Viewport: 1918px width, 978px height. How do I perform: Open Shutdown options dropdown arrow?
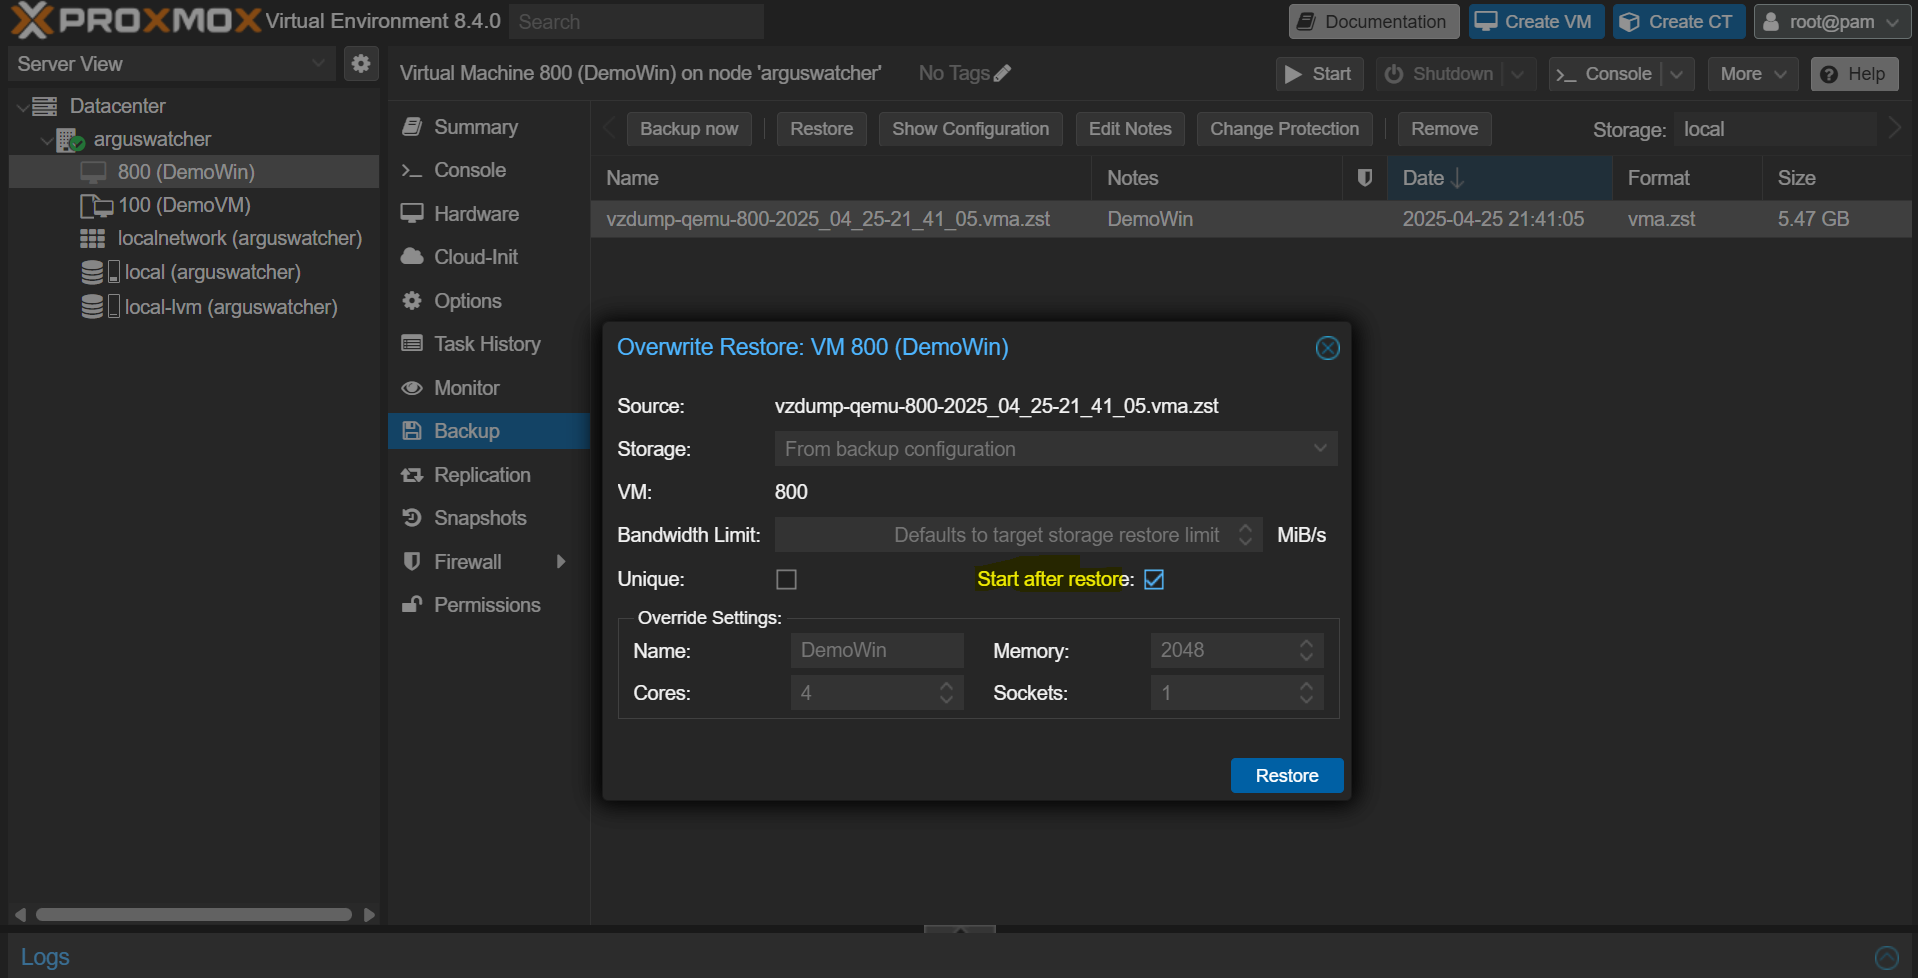tap(1518, 74)
